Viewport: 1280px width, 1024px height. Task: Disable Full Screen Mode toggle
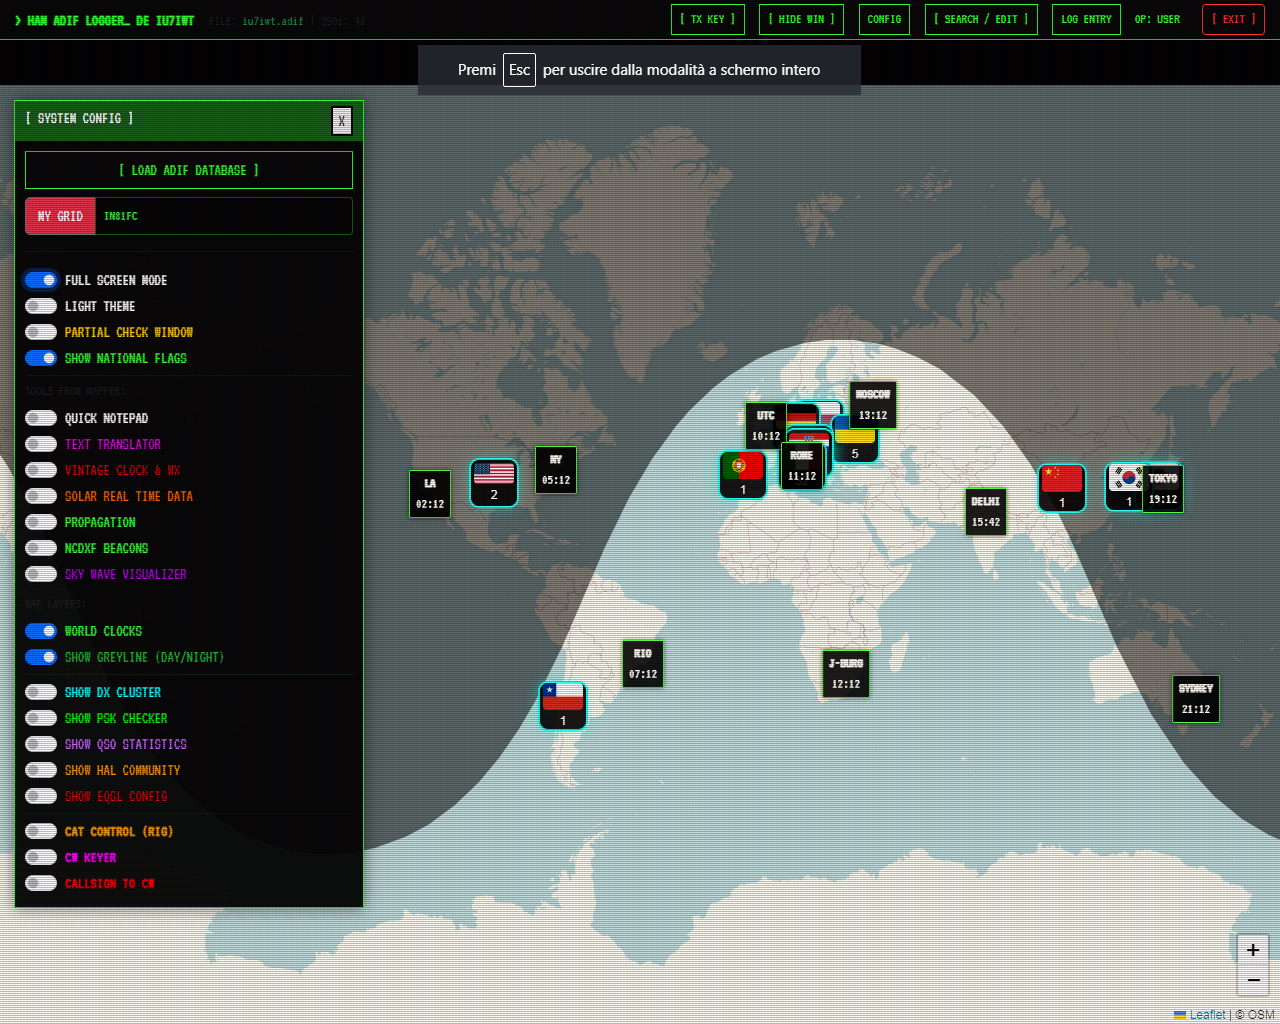click(x=41, y=280)
